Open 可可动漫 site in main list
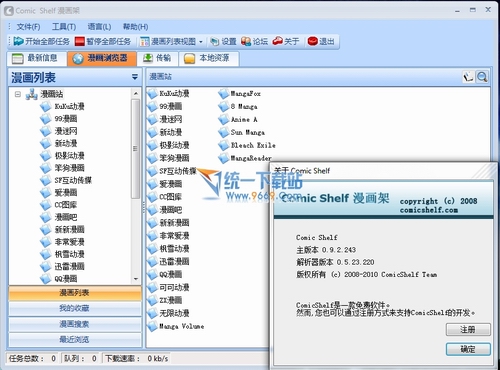Image resolution: width=500 pixels, height=370 pixels. coord(168,287)
